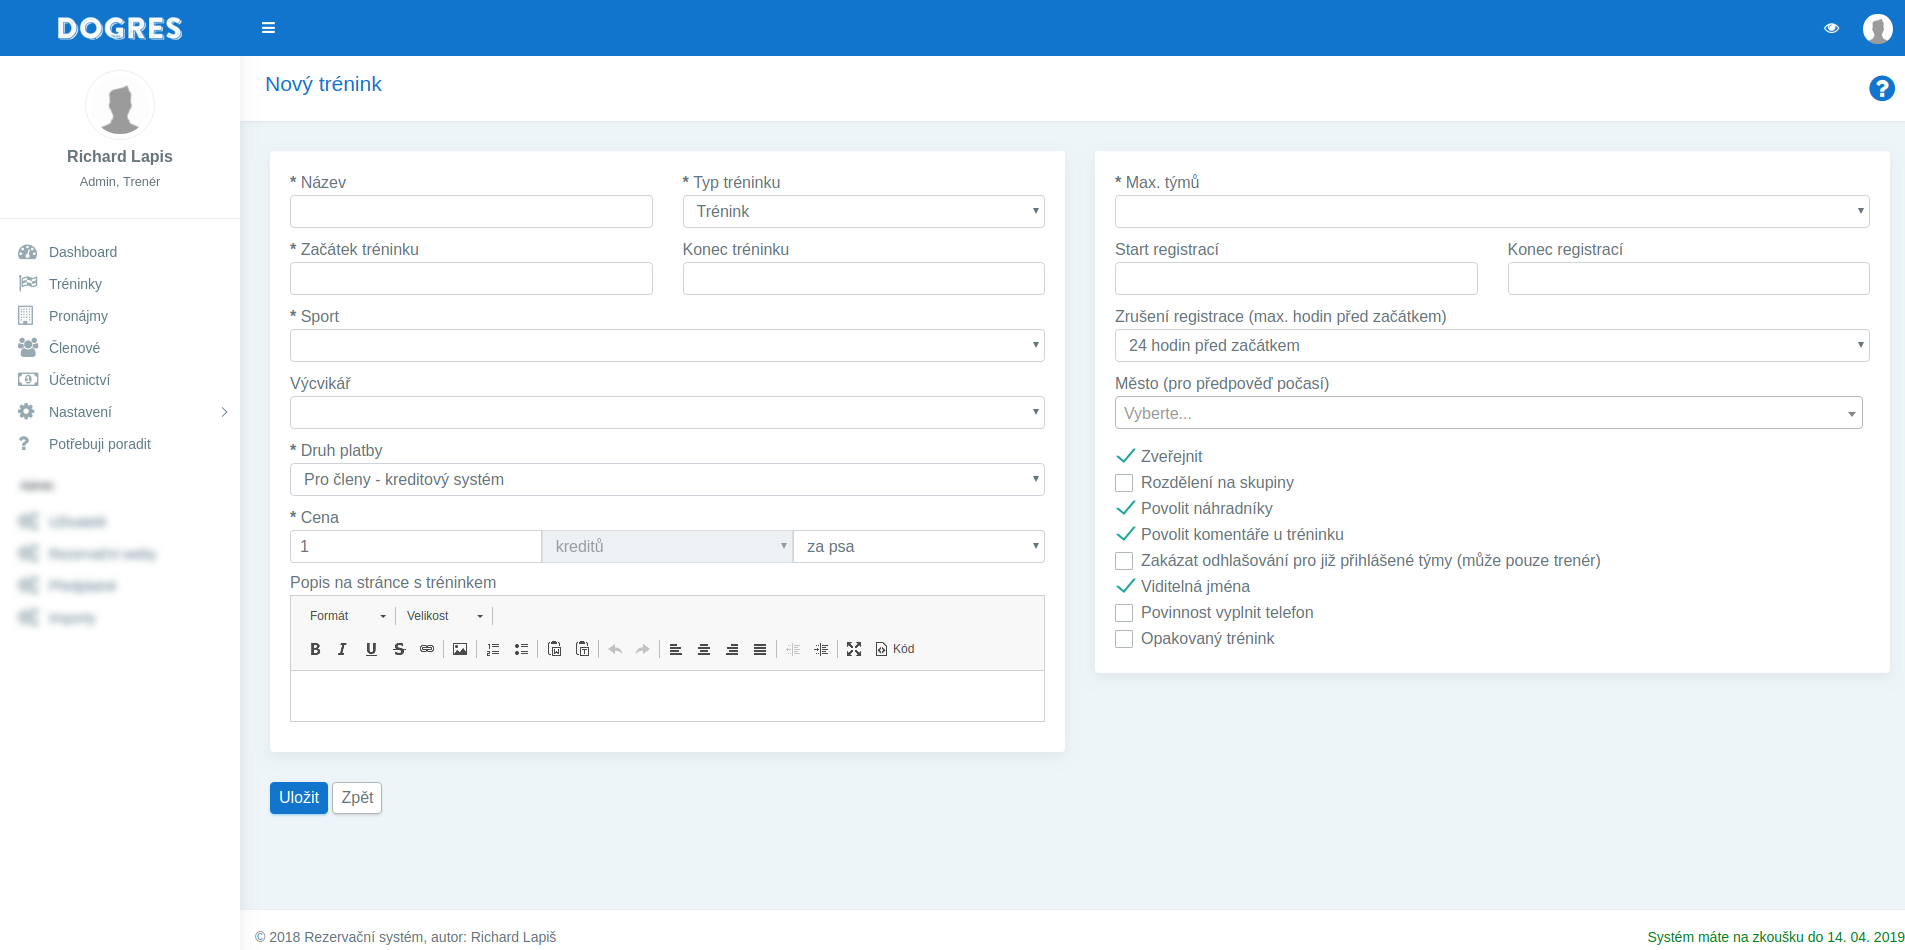This screenshot has width=1905, height=950.
Task: Uncheck the Zveřejnit option
Action: [1125, 456]
